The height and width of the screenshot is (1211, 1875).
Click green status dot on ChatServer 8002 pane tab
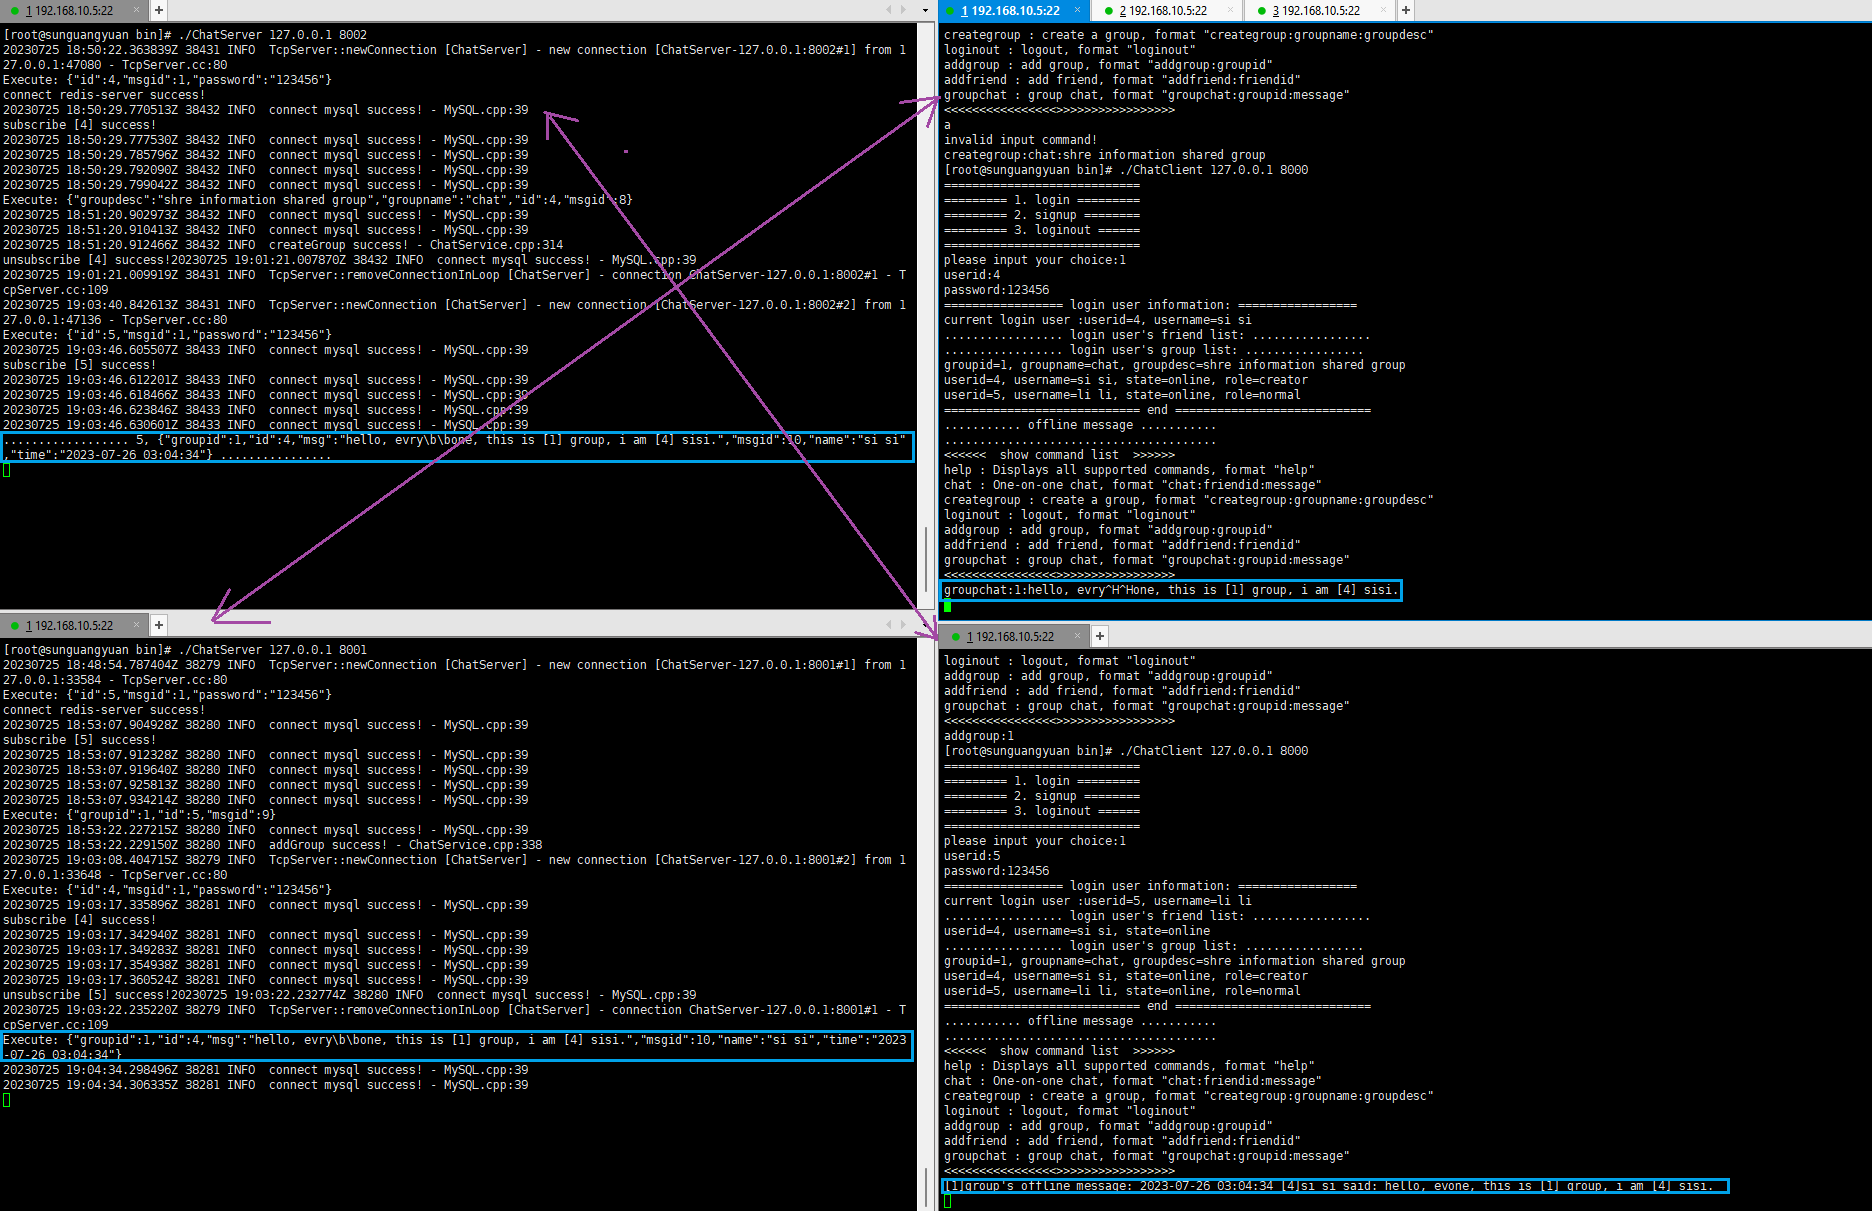[14, 11]
